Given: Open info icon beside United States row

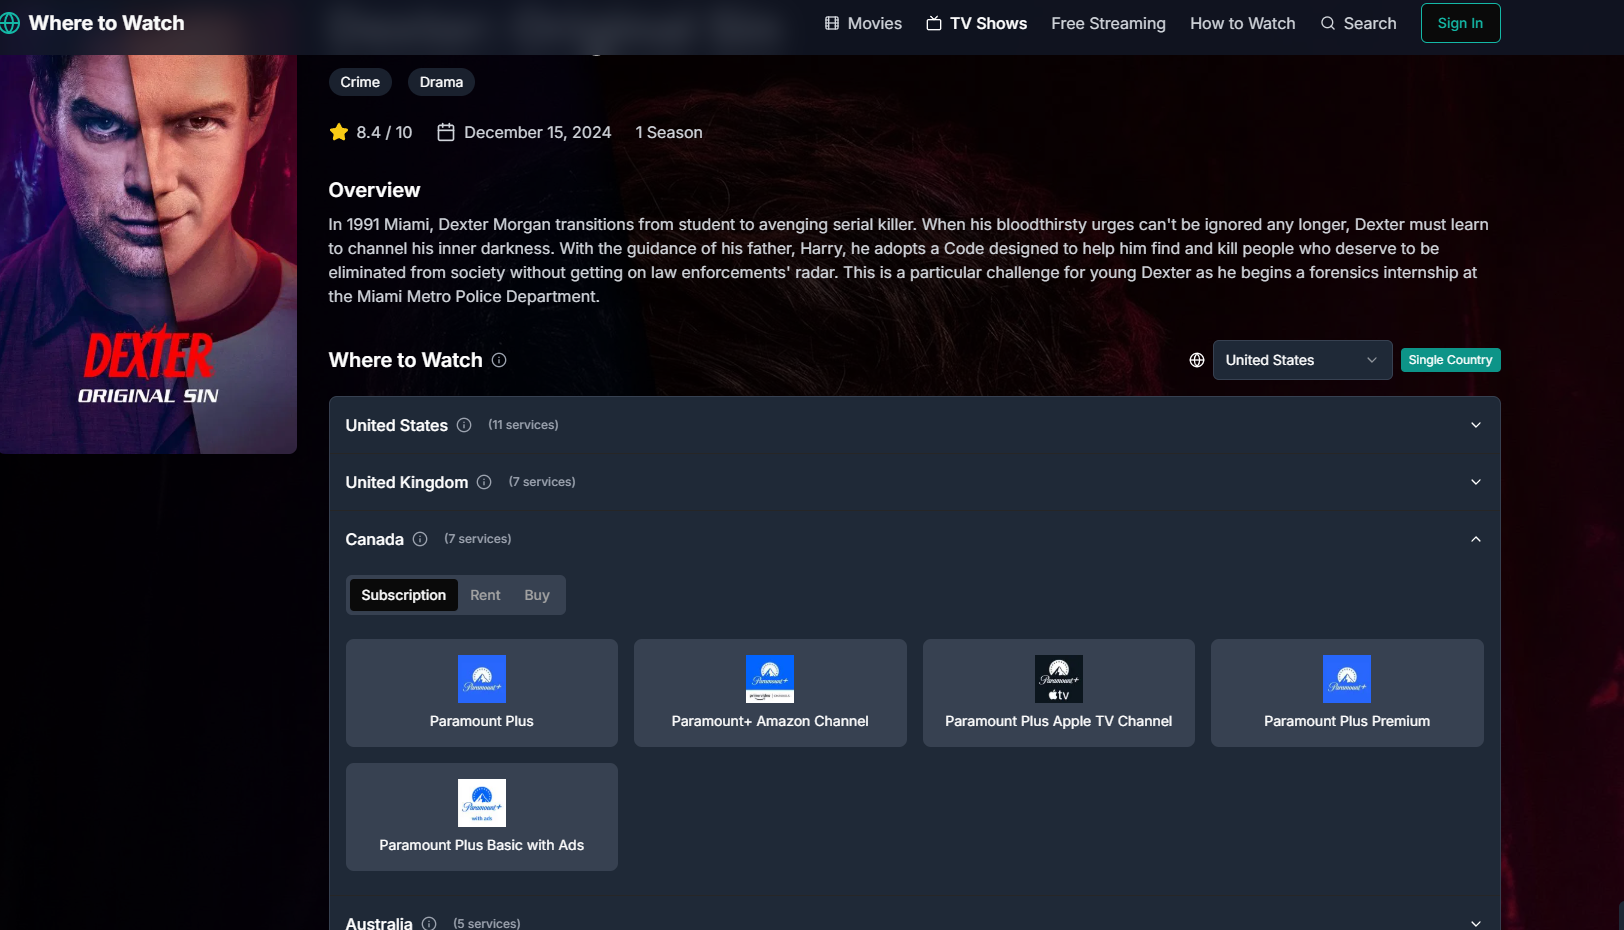Looking at the screenshot, I should (464, 425).
